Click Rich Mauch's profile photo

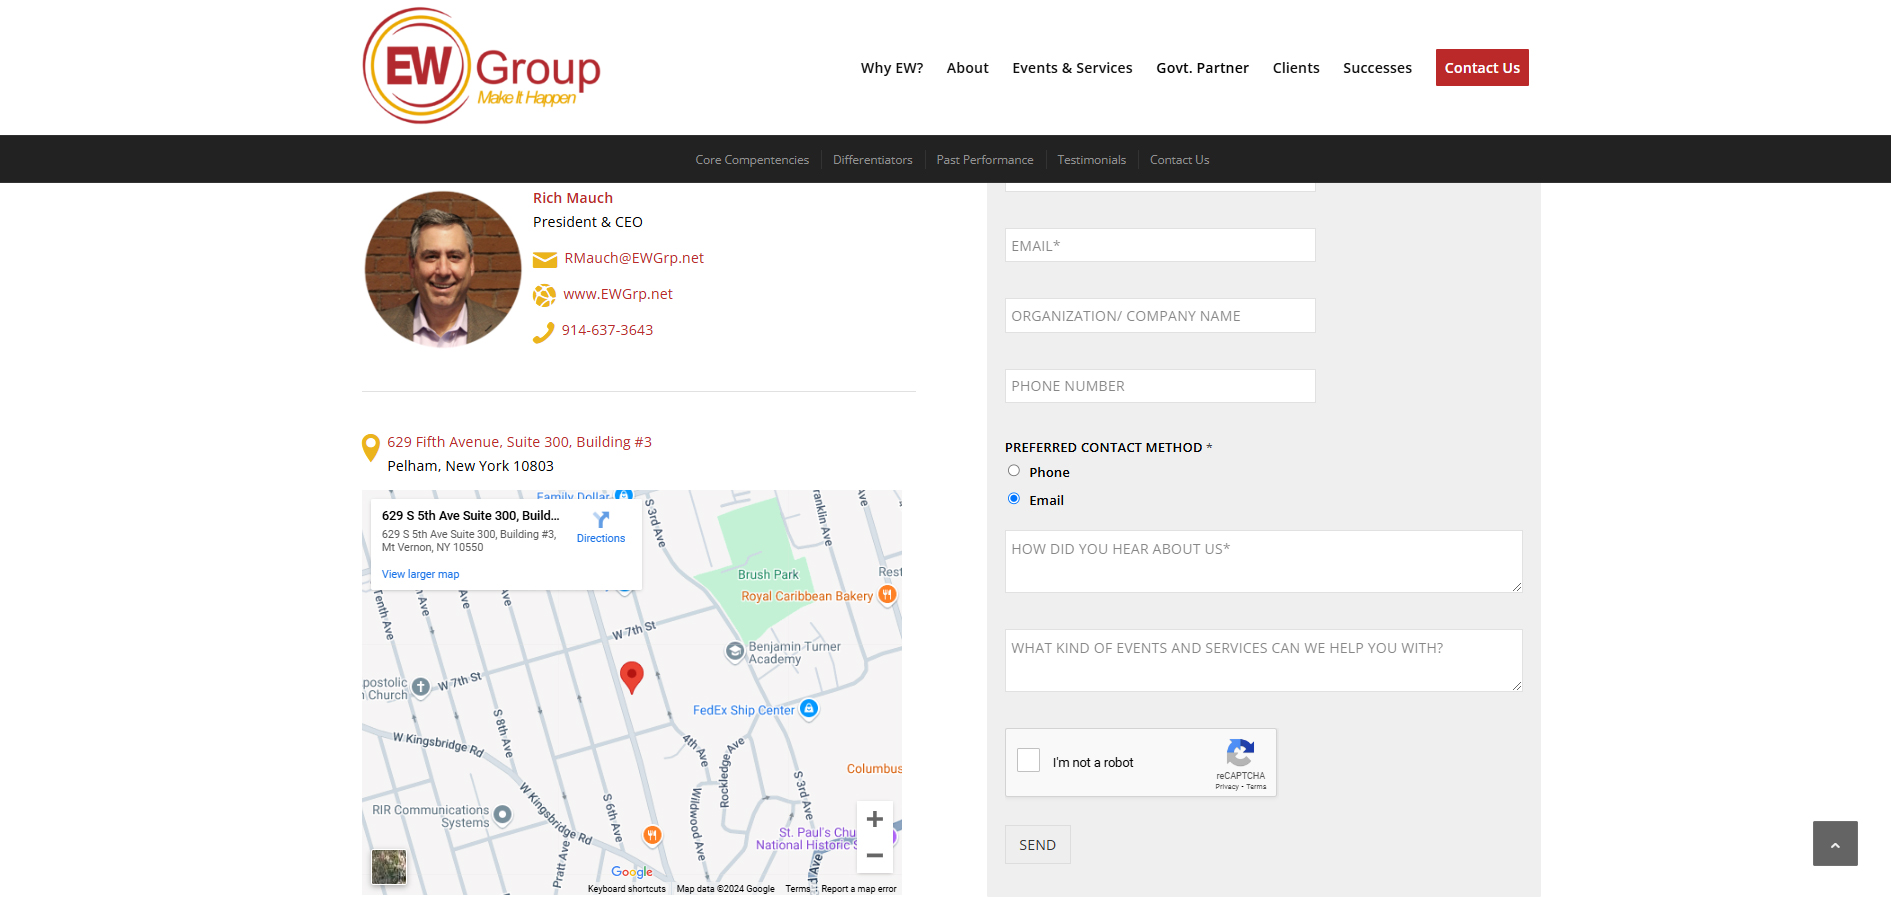pyautogui.click(x=443, y=269)
